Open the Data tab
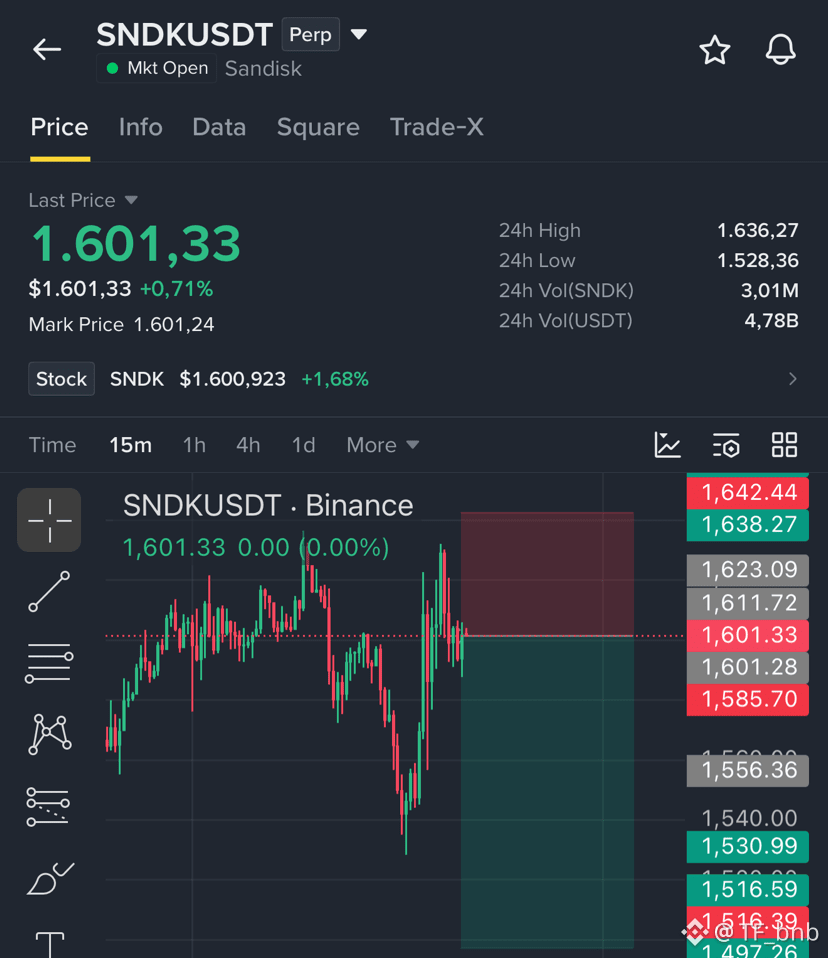828x958 pixels. click(219, 127)
